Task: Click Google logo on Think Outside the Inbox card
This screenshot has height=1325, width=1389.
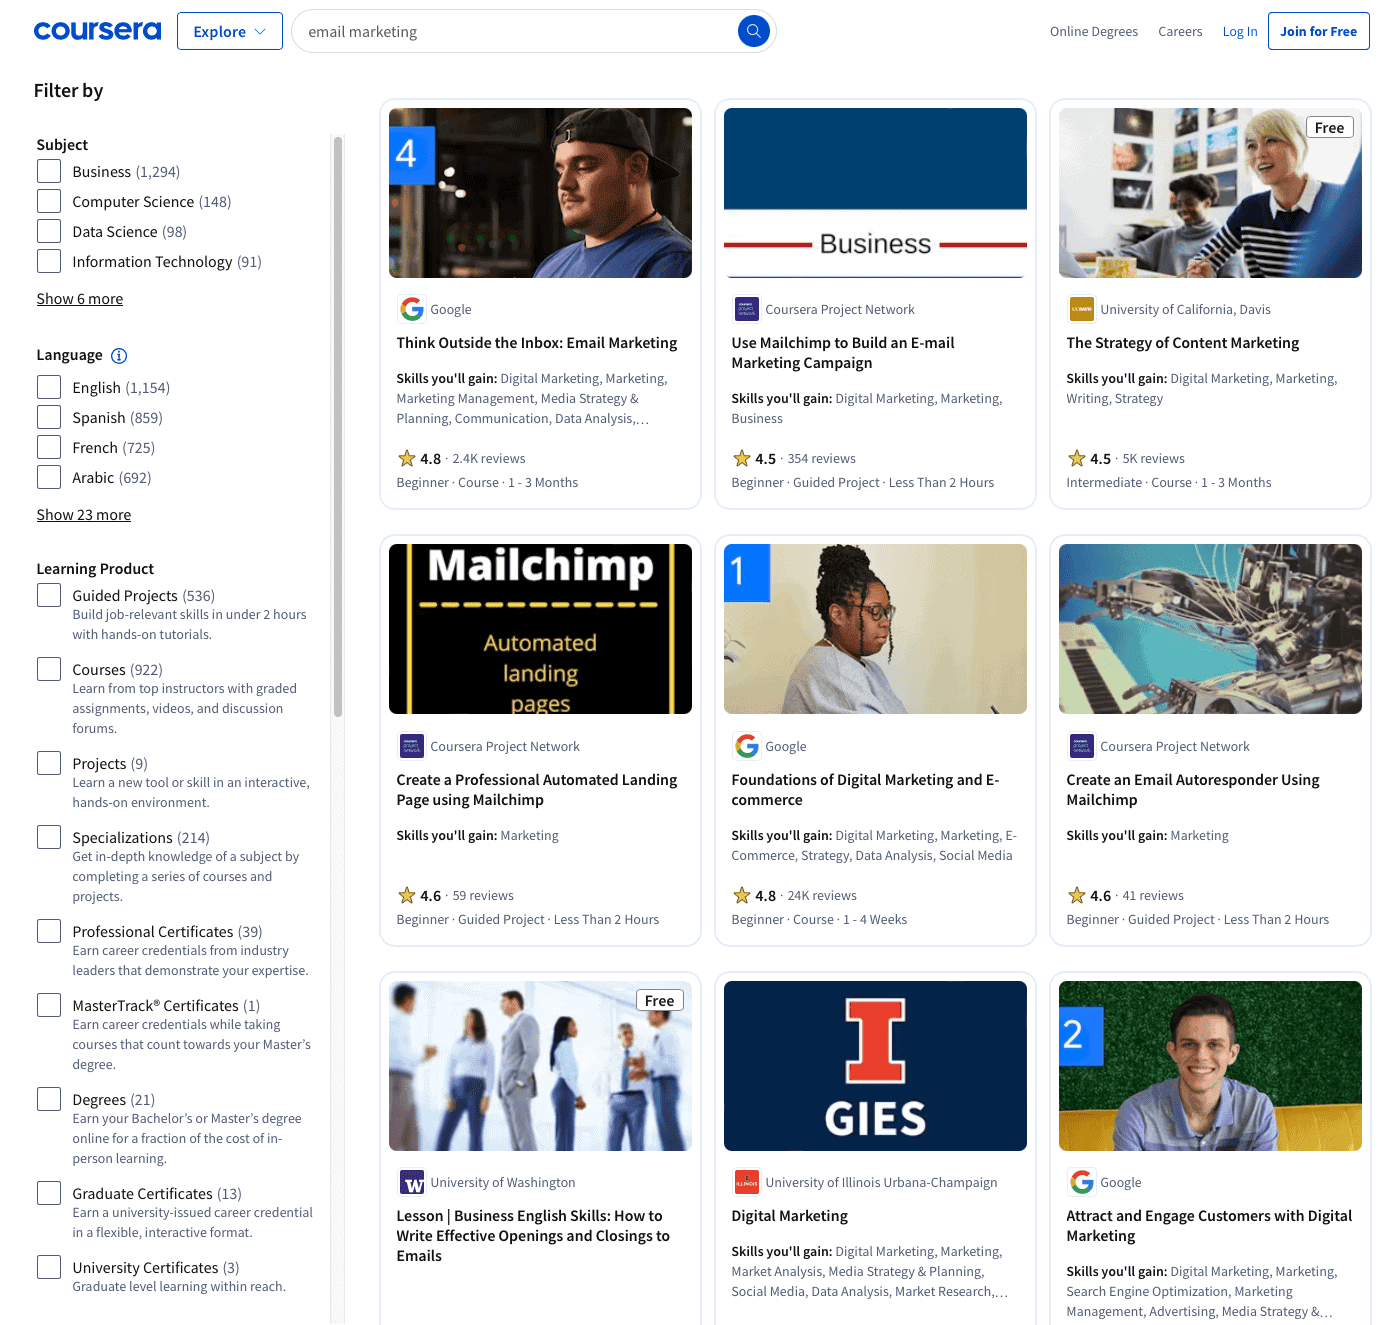Action: click(411, 309)
